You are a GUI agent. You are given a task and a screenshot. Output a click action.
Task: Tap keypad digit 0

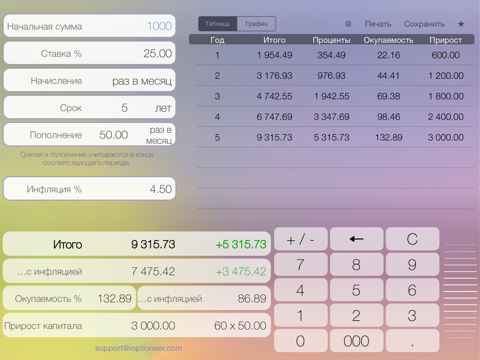[301, 341]
